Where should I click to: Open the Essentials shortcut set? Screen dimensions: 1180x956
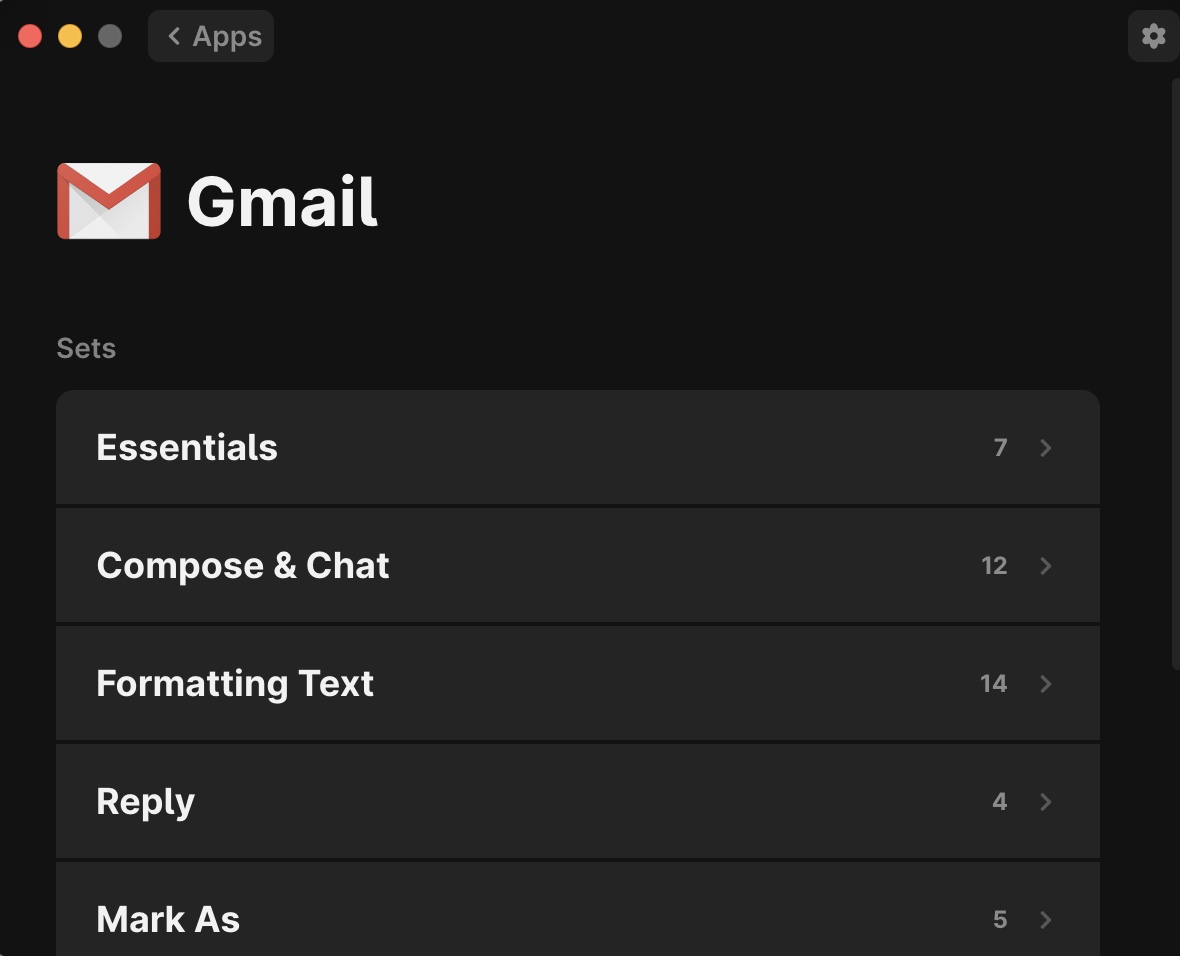pyautogui.click(x=578, y=447)
